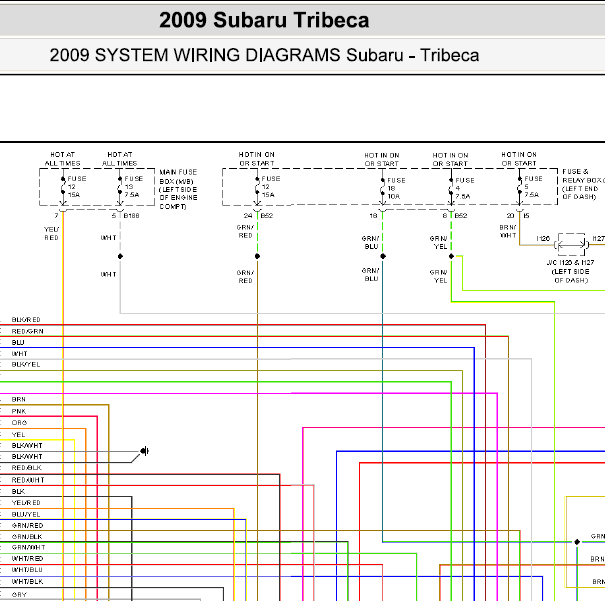Select the B188 connector label
605x601 pixels.
coord(131,216)
